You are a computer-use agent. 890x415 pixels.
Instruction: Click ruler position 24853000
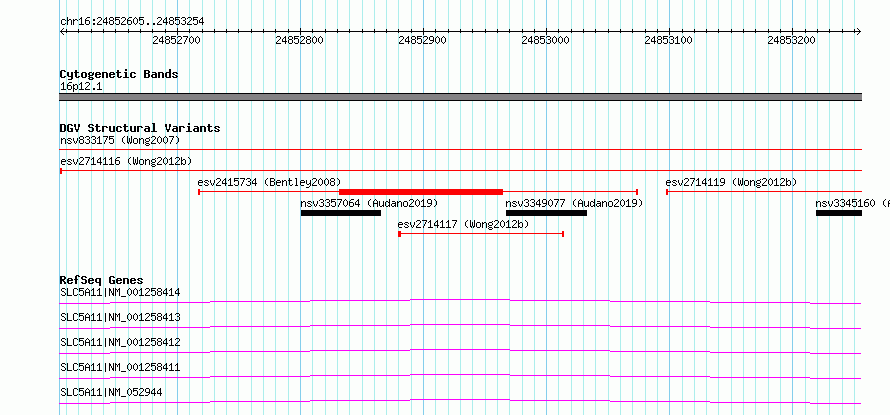pos(545,40)
